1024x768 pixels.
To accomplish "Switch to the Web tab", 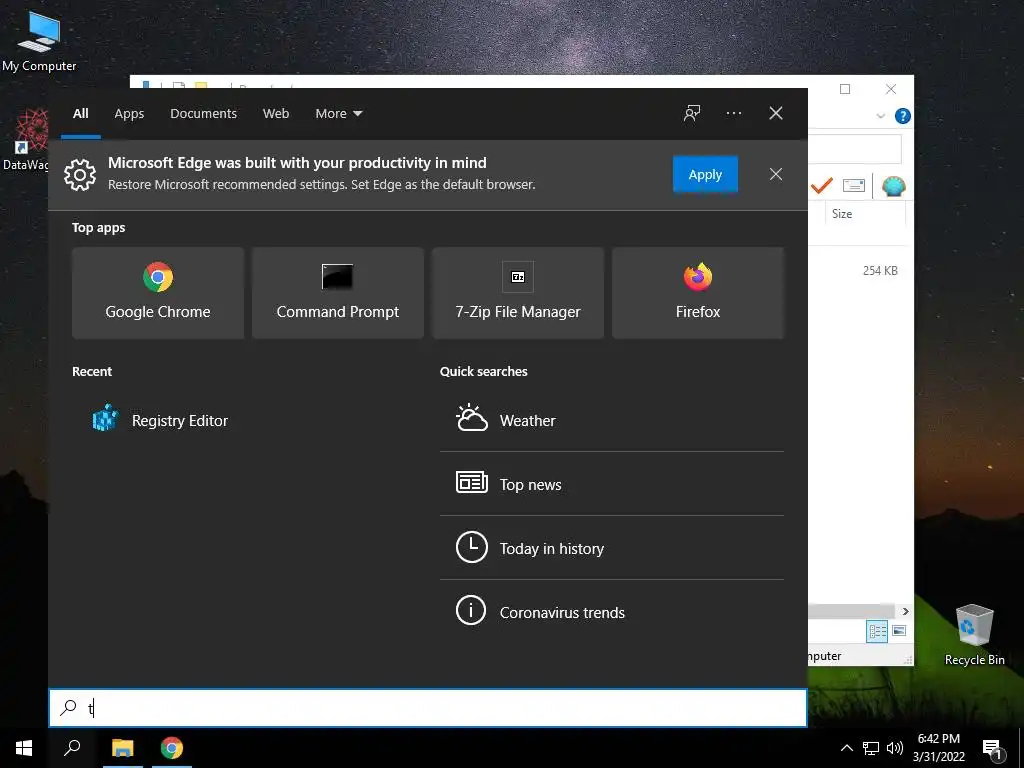I will pos(276,114).
